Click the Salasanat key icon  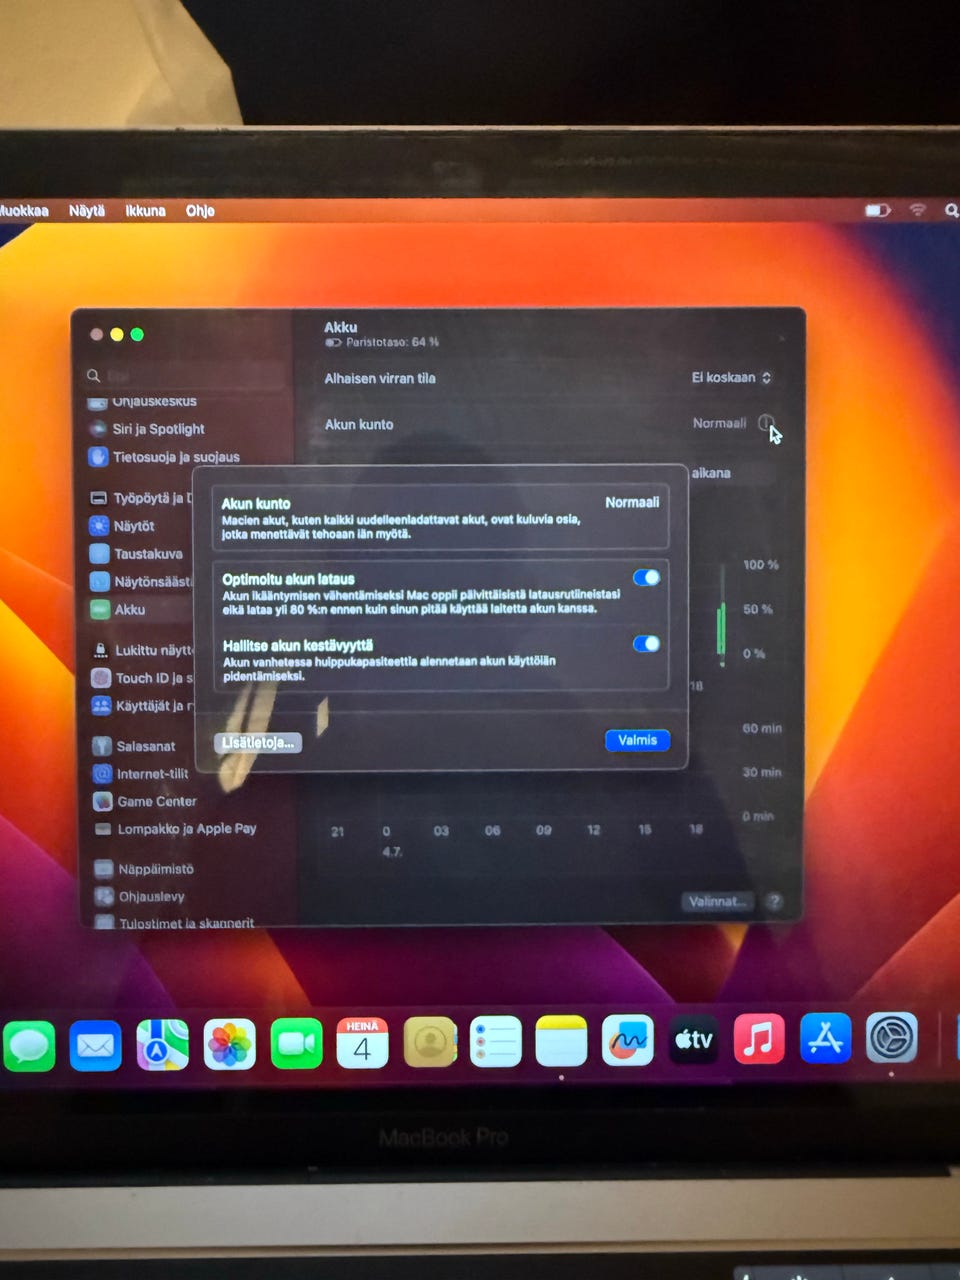[101, 746]
